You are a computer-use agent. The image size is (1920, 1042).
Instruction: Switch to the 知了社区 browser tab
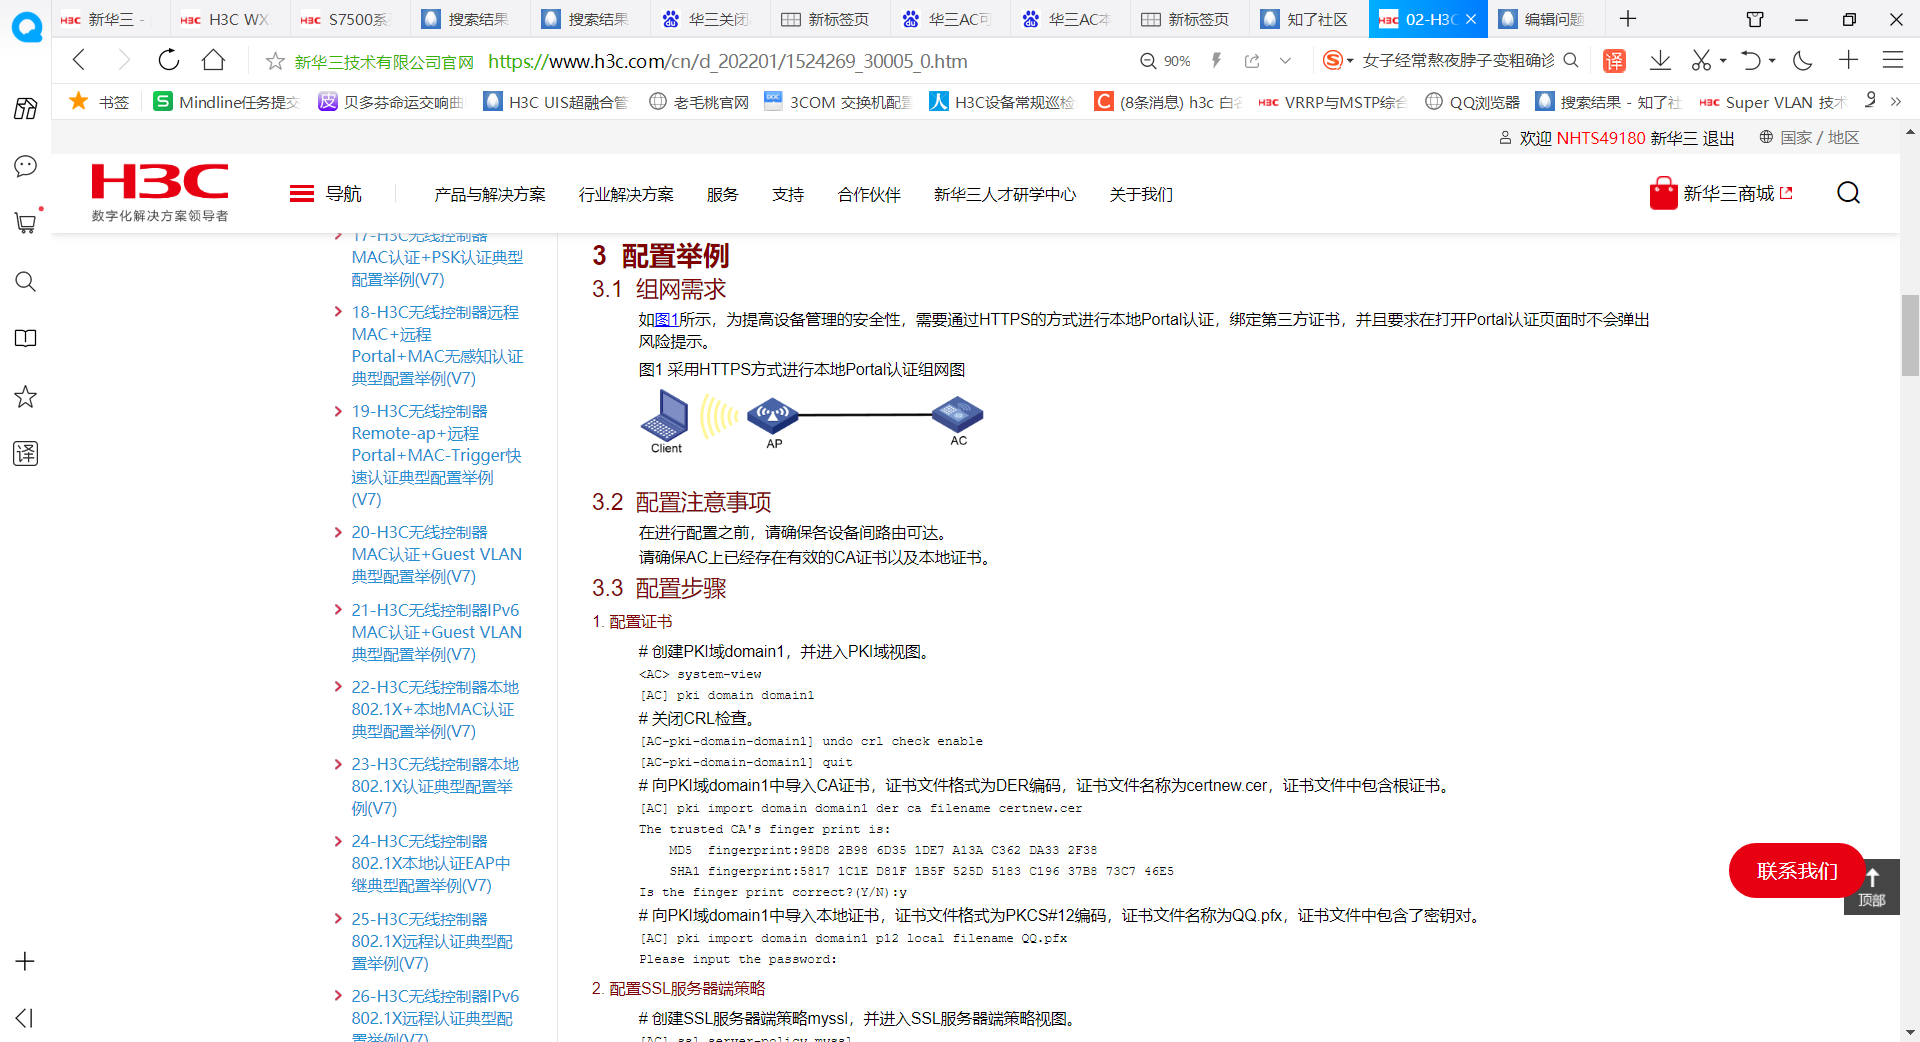point(1308,19)
